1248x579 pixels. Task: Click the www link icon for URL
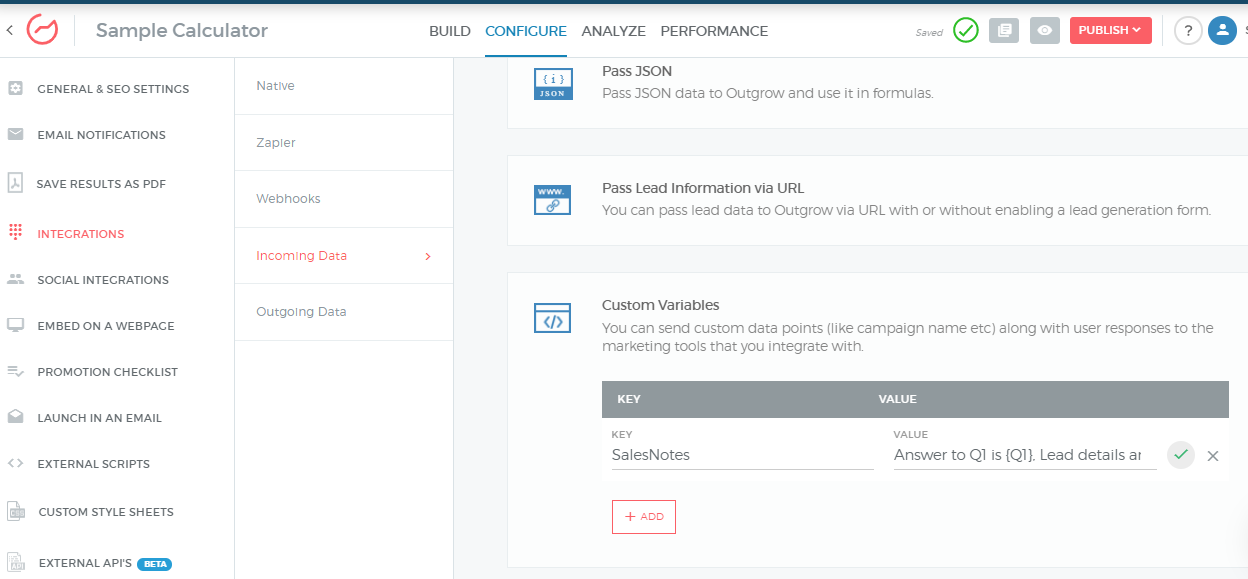(552, 199)
